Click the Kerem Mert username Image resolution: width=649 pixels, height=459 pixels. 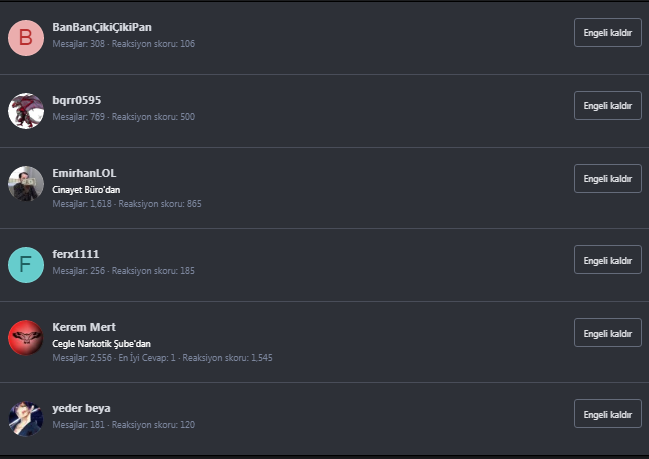[x=84, y=327]
